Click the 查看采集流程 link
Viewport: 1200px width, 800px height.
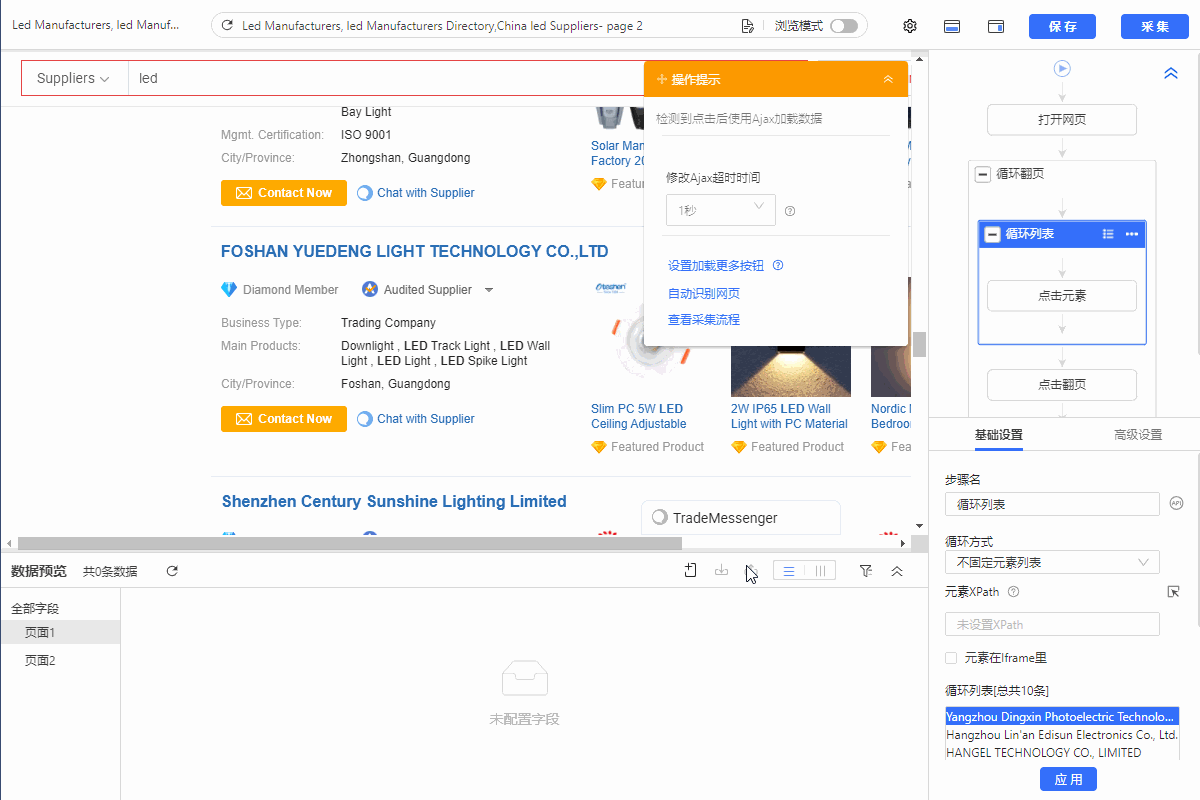pyautogui.click(x=704, y=320)
